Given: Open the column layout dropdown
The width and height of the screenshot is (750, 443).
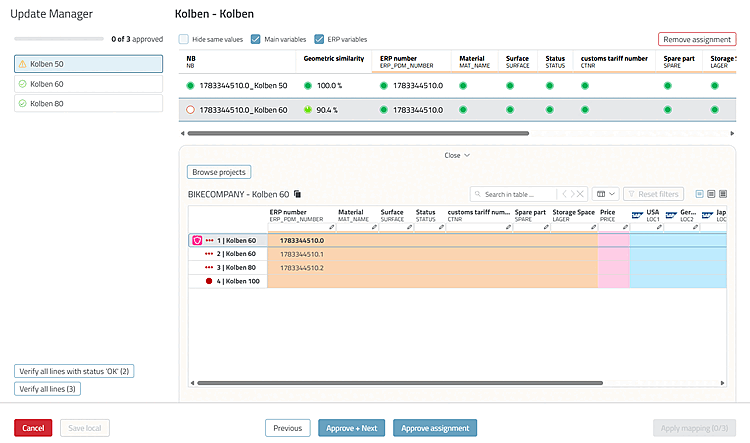Looking at the screenshot, I should 606,194.
